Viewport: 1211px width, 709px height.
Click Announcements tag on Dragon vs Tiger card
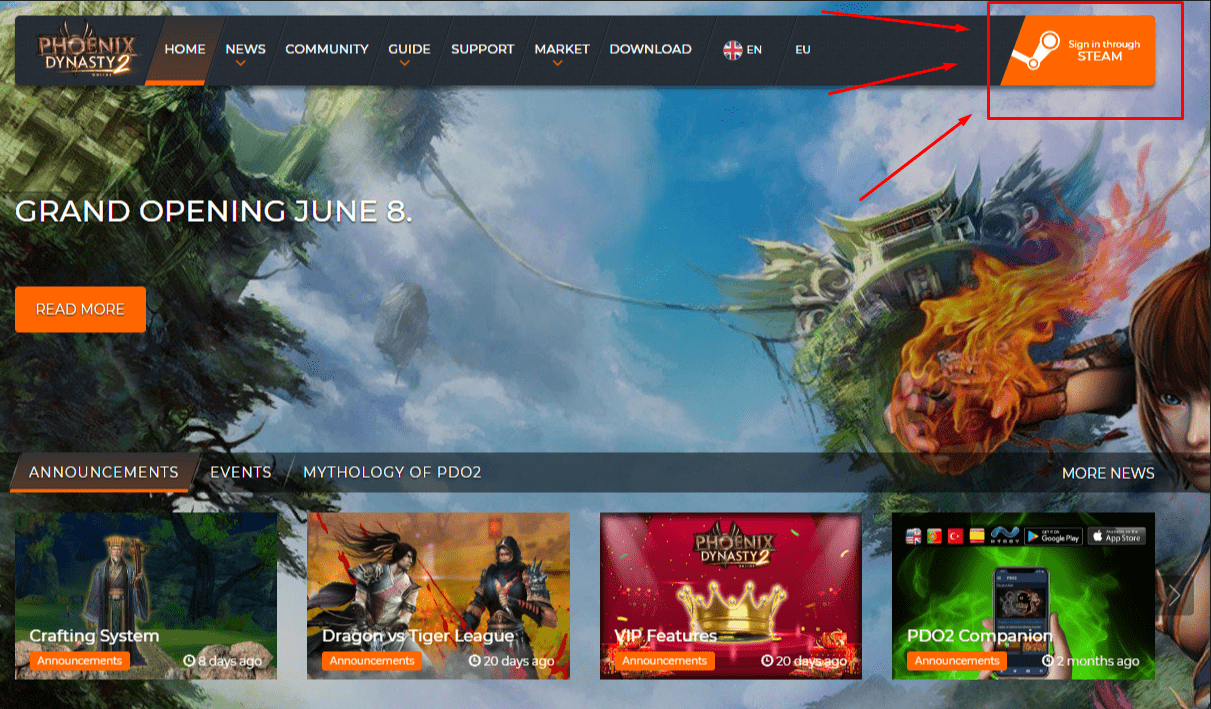(x=372, y=661)
